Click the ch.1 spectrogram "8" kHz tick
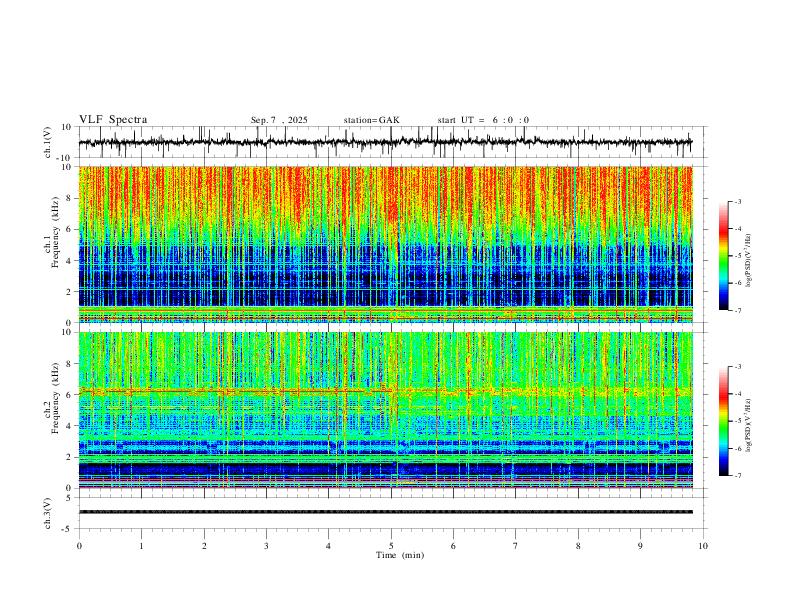Viewport: 792px width, 612px height. pyautogui.click(x=69, y=198)
